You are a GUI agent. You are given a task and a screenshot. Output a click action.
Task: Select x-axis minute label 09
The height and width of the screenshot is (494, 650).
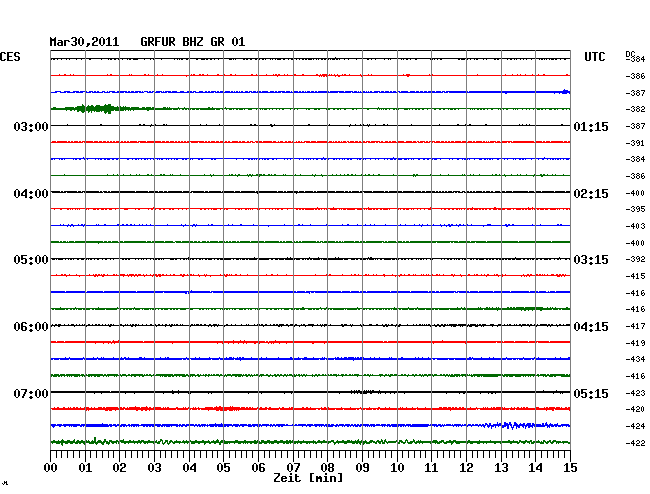pyautogui.click(x=362, y=468)
